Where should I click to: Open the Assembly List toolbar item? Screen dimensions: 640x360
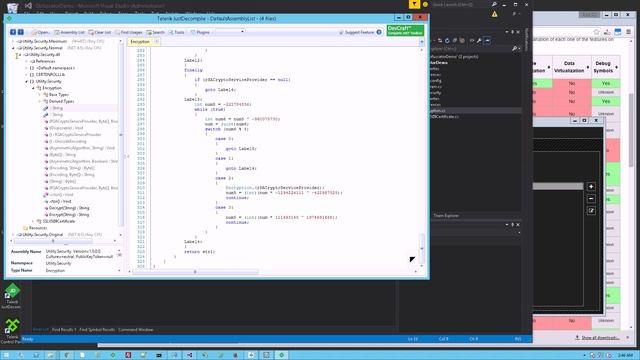[x=70, y=32]
